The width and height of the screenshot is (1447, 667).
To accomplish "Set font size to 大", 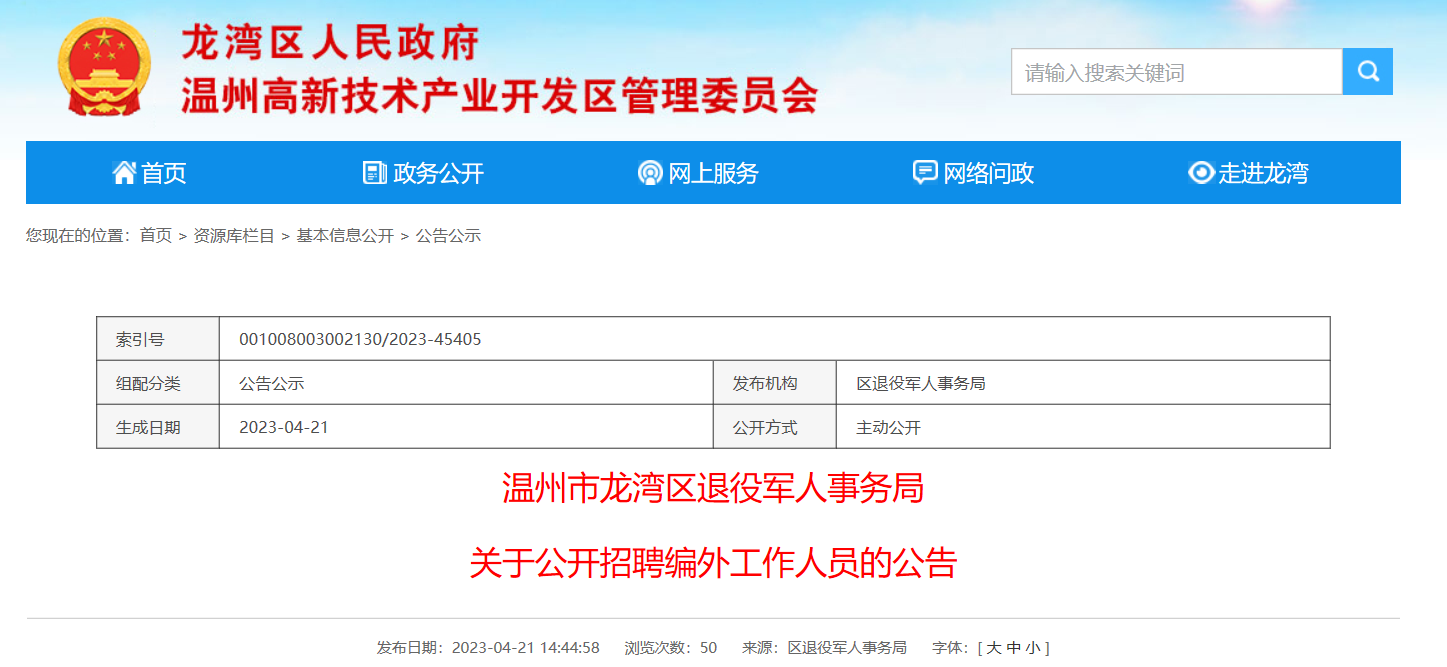I will (x=994, y=648).
